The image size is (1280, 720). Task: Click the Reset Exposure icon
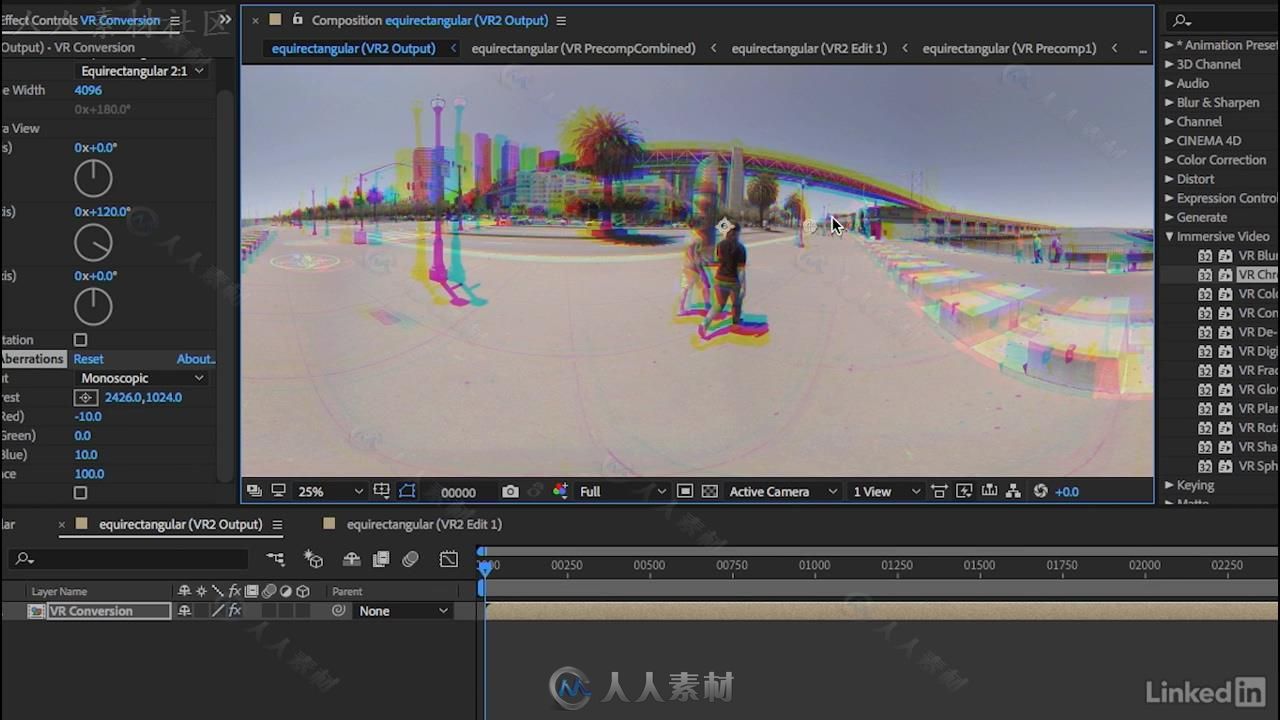(1041, 491)
